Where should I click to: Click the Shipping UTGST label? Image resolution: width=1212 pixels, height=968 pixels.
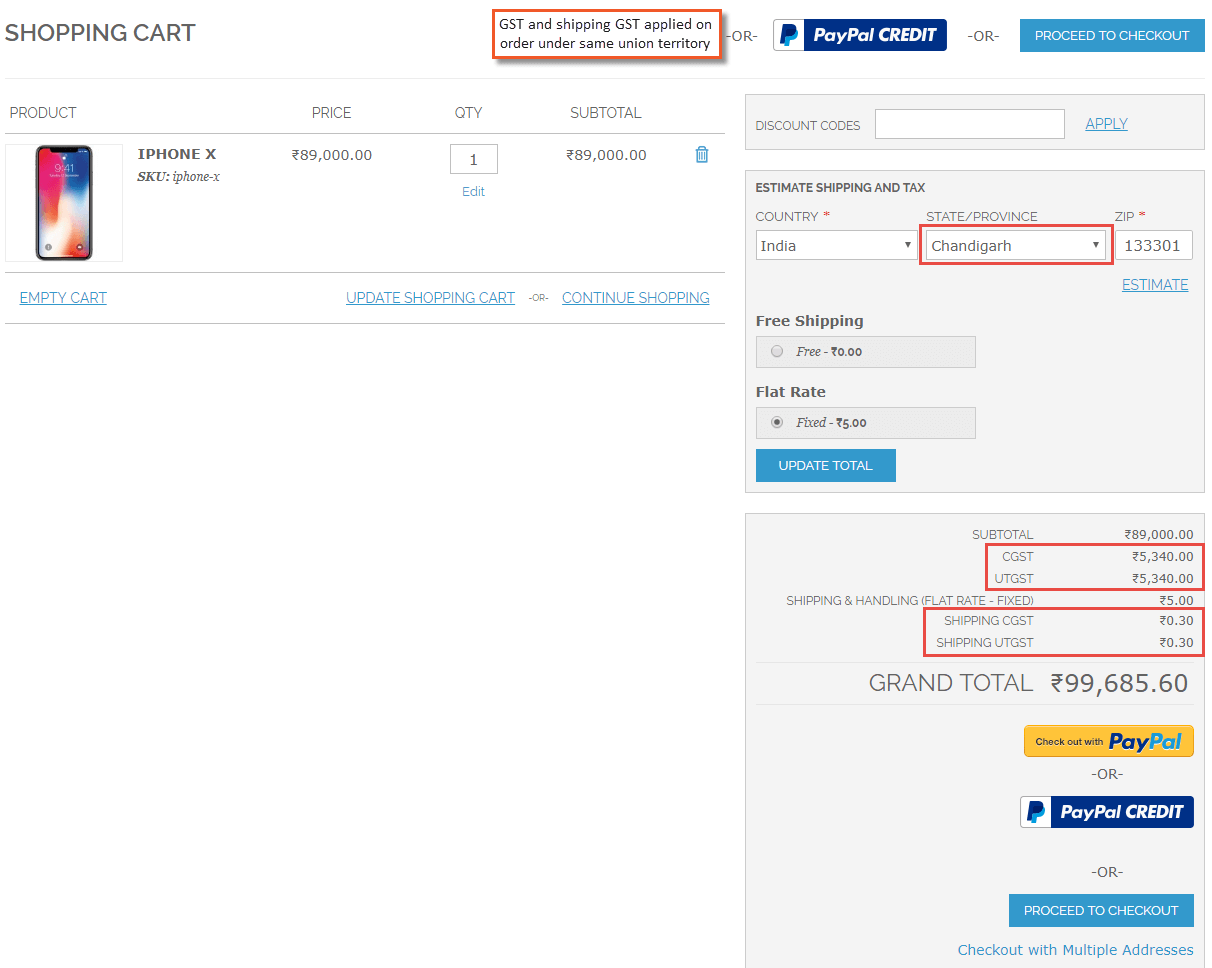pos(985,643)
